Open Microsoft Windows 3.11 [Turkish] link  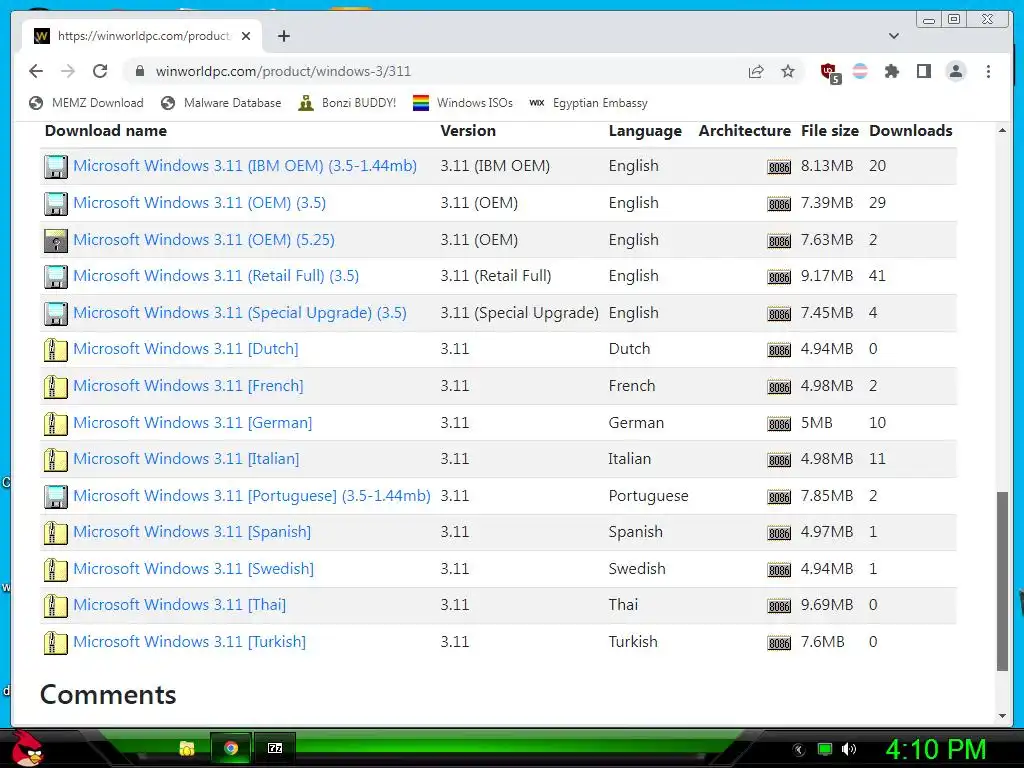pos(189,642)
